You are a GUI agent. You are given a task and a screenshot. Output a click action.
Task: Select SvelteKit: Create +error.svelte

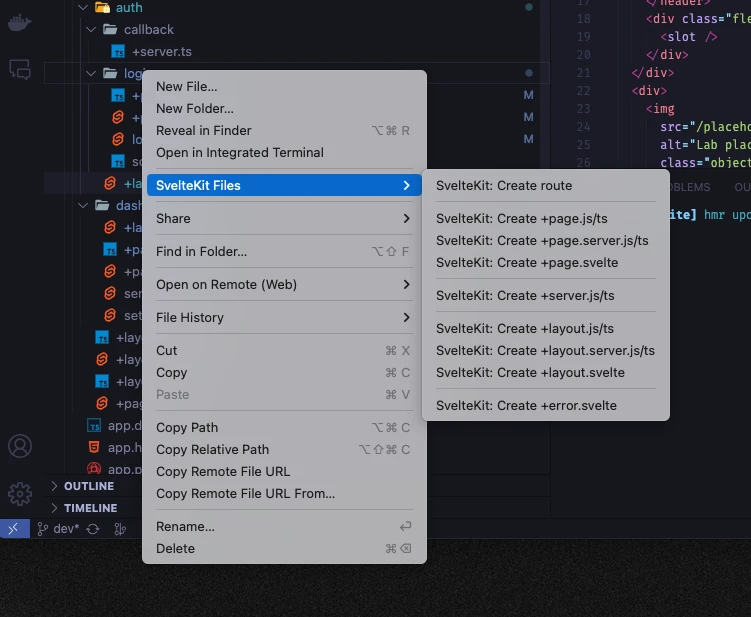pos(526,405)
